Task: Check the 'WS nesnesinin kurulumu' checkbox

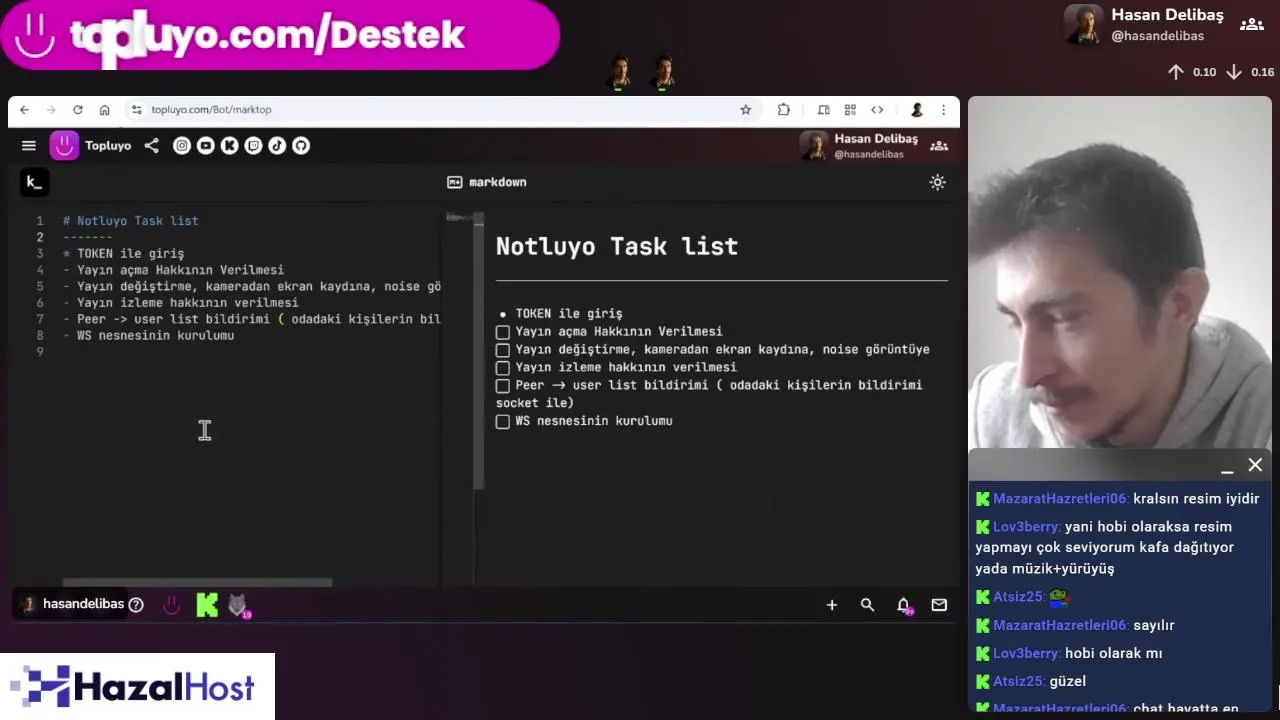Action: (x=503, y=422)
